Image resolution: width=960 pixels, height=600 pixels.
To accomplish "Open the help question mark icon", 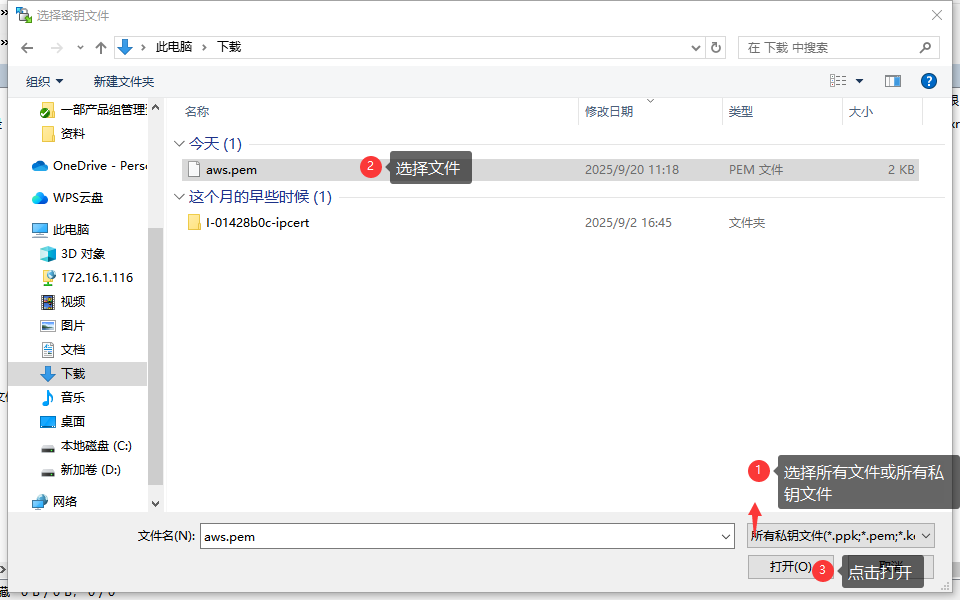I will pos(928,81).
